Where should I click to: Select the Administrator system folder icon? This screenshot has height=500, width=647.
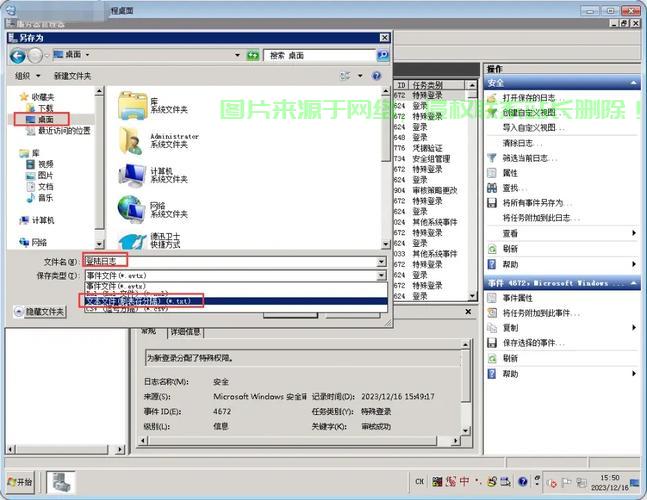(x=131, y=141)
